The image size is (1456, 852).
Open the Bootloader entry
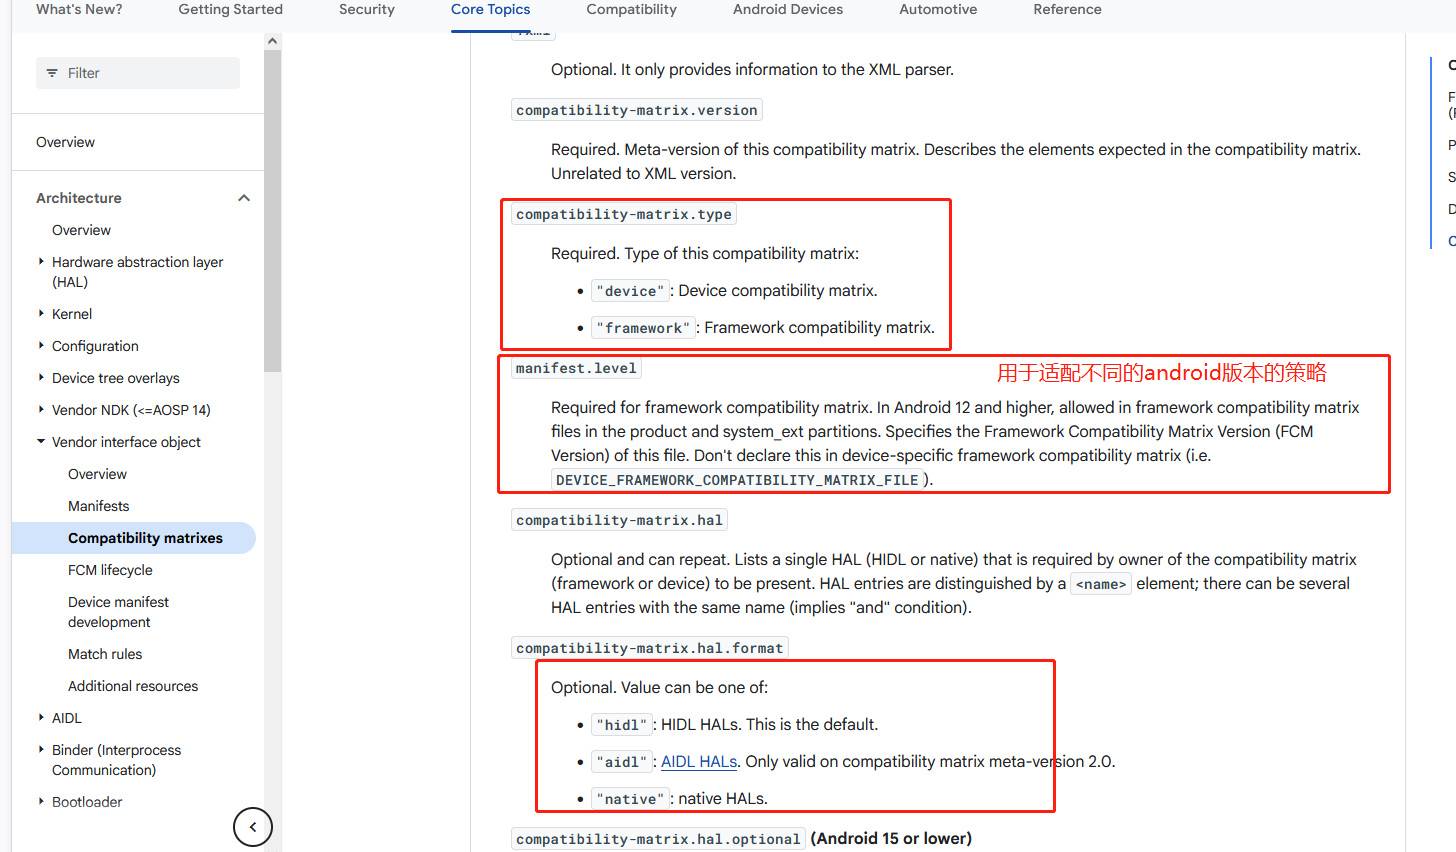[x=87, y=802]
